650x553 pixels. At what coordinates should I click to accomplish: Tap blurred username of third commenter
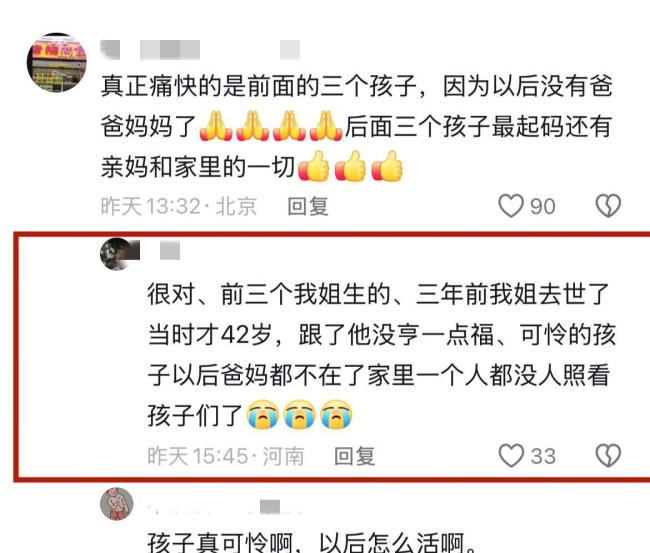(220, 507)
